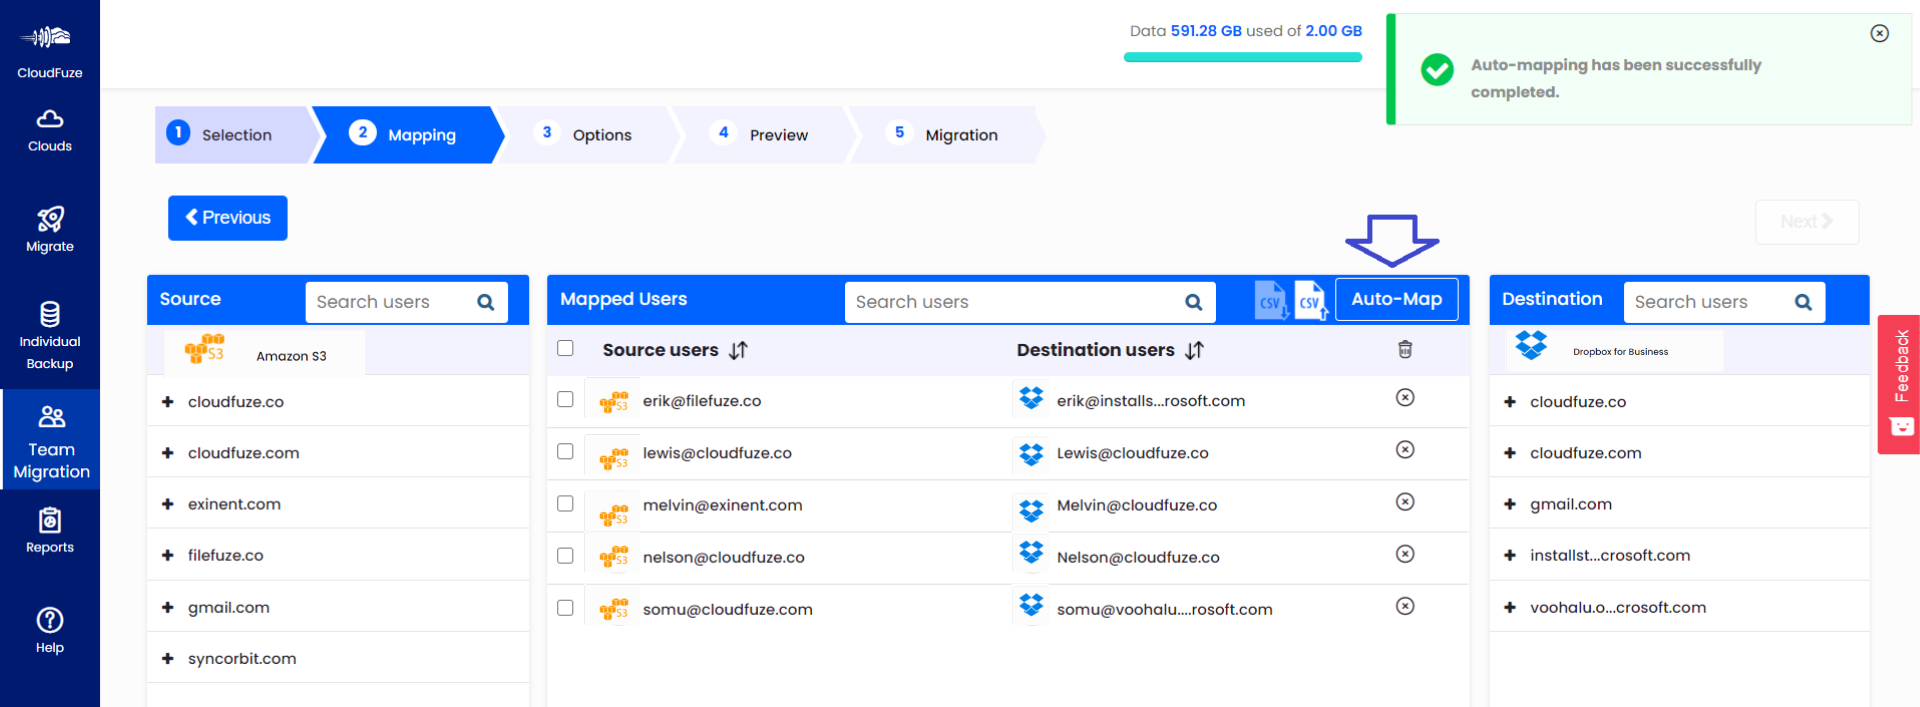Check the somu@cloudfuze.com row checkbox
1920x707 pixels.
(x=565, y=608)
